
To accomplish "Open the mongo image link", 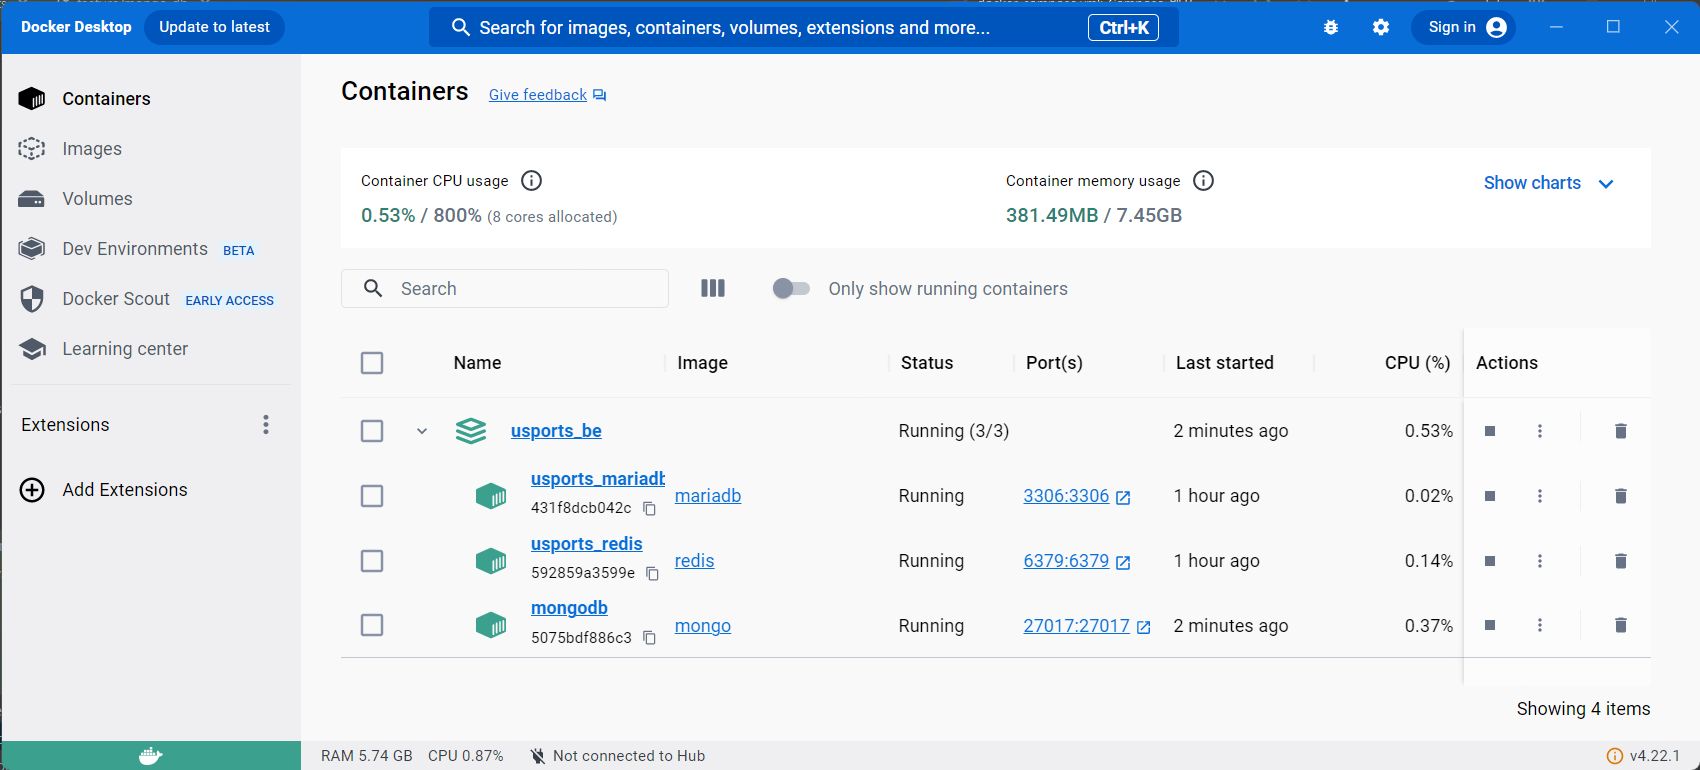I will coord(703,626).
